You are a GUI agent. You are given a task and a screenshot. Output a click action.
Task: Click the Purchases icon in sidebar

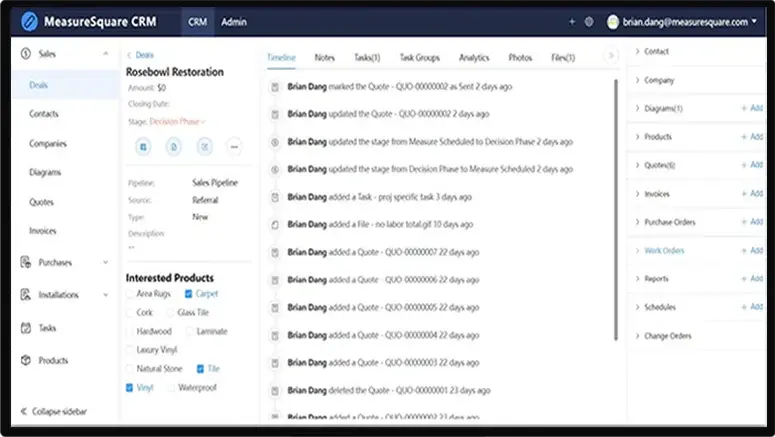click(26, 262)
